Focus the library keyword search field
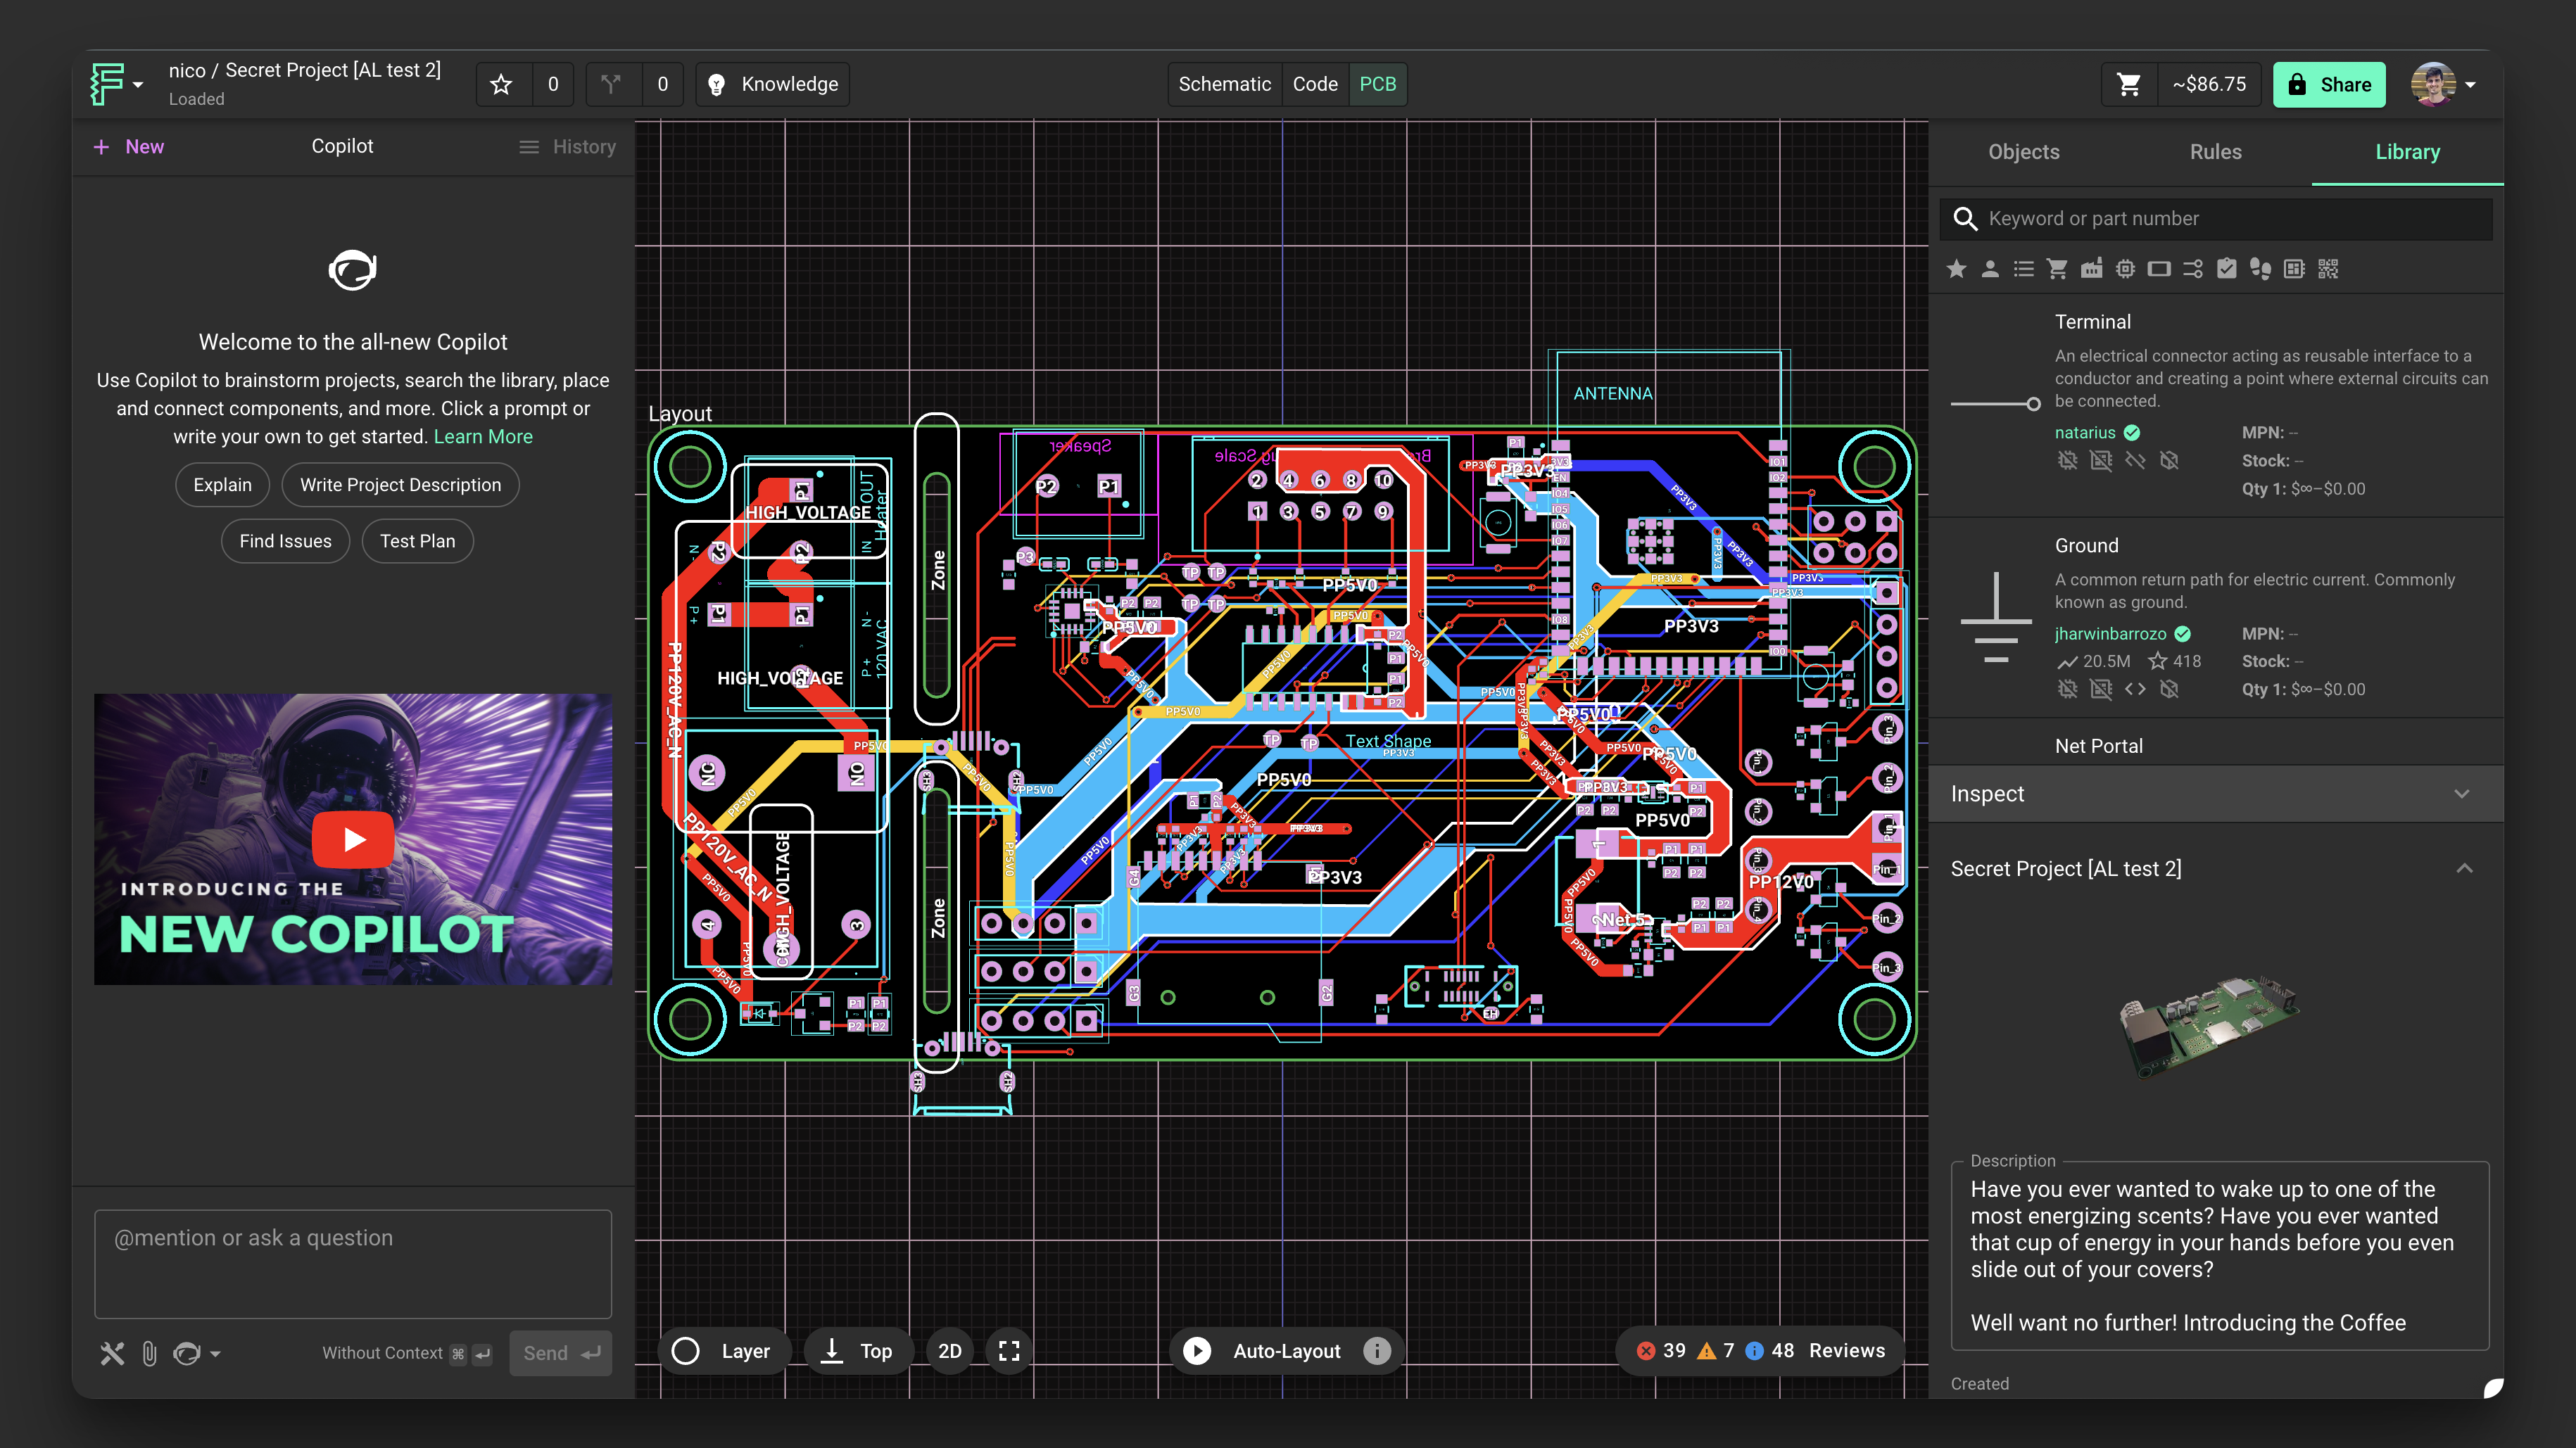 tap(2215, 219)
